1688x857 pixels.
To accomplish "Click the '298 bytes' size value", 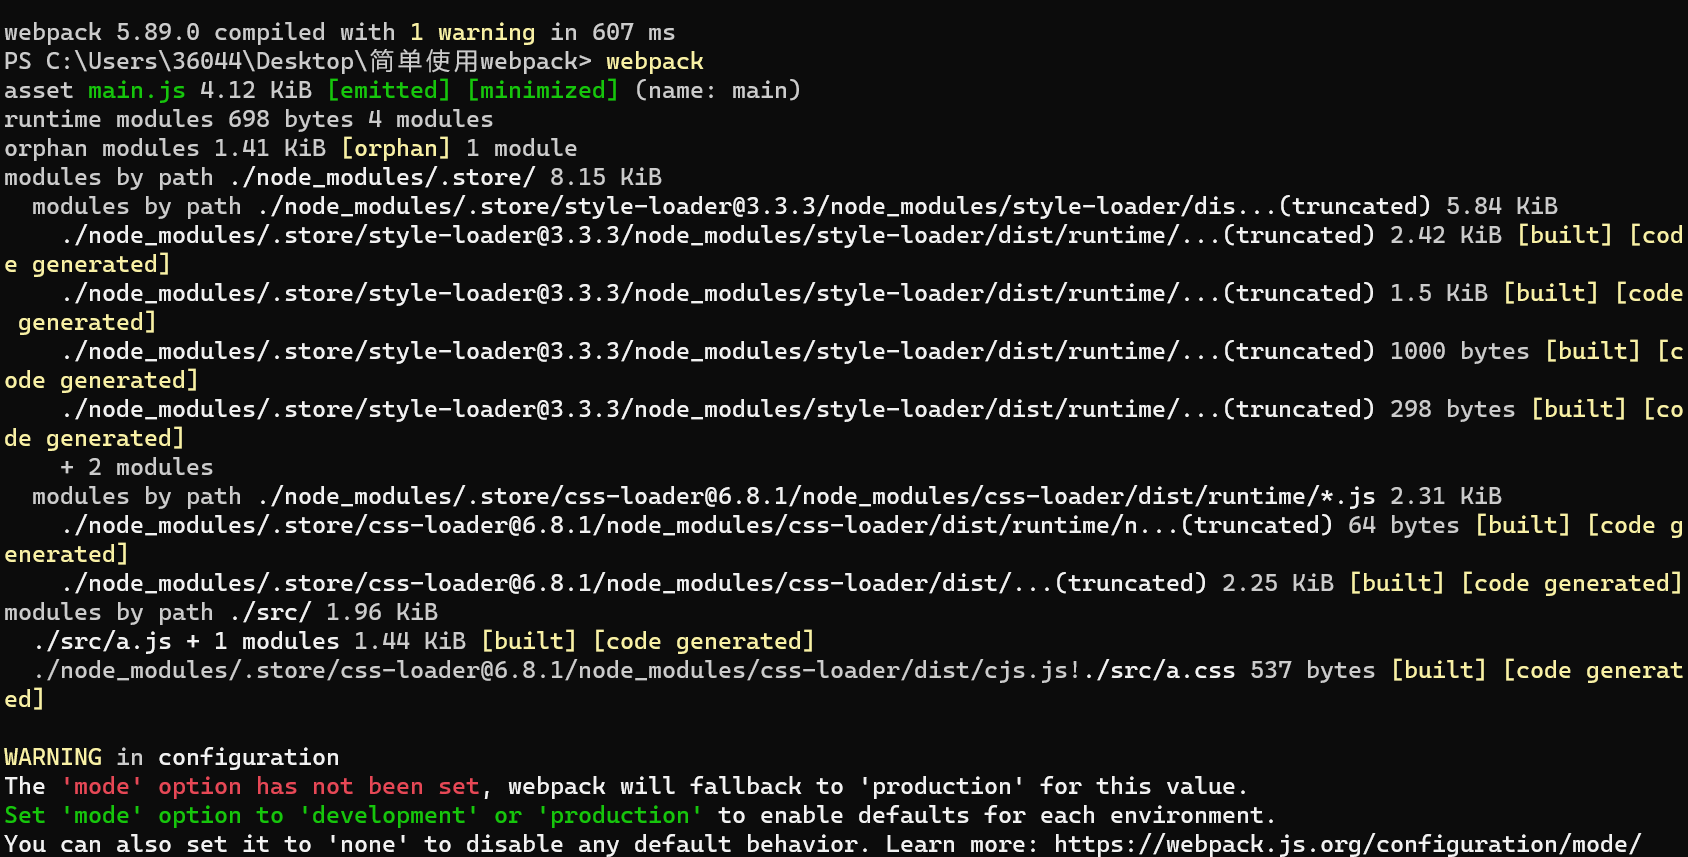I will pyautogui.click(x=1453, y=409).
